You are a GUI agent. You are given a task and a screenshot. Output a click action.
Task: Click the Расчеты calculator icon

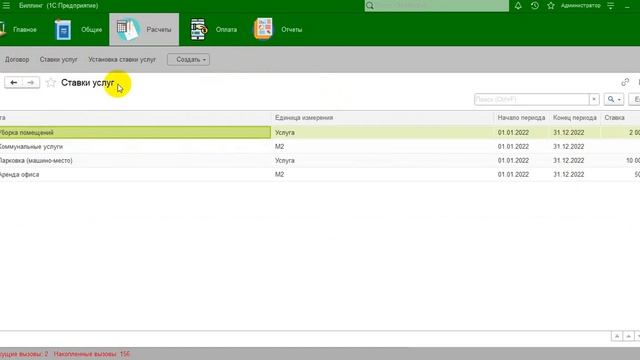click(x=128, y=29)
